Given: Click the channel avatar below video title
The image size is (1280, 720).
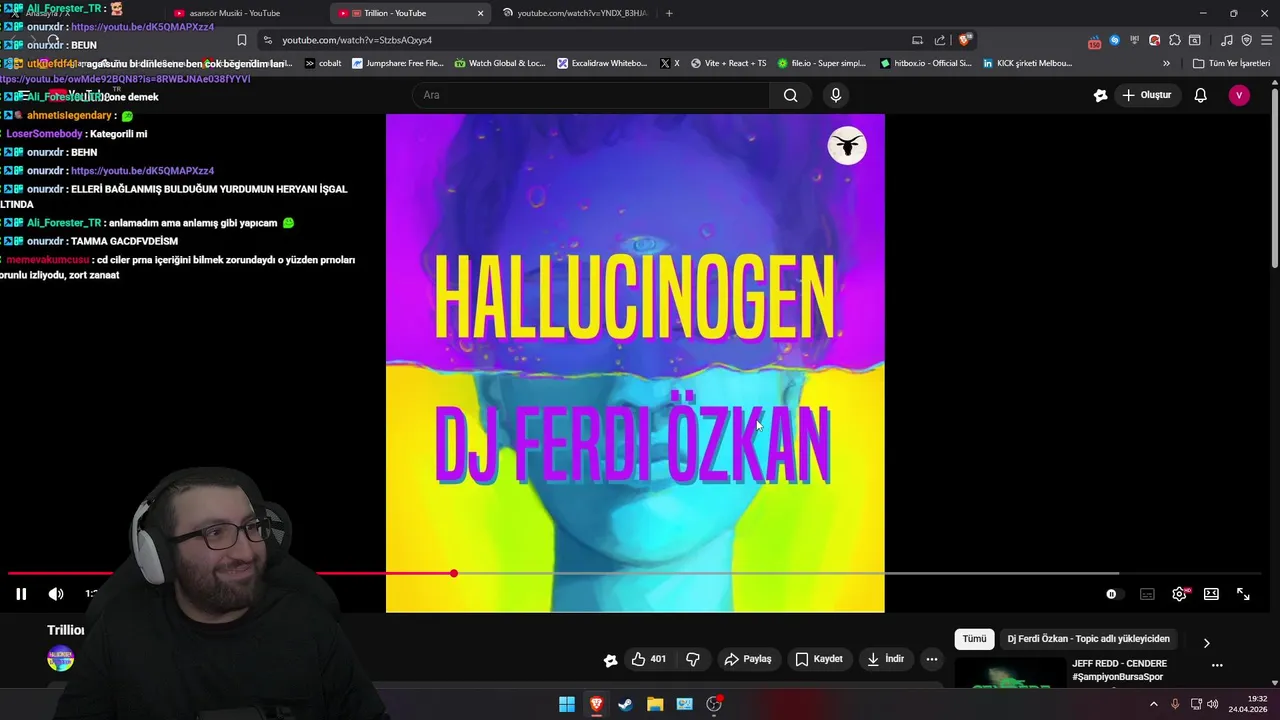Looking at the screenshot, I should [x=61, y=659].
